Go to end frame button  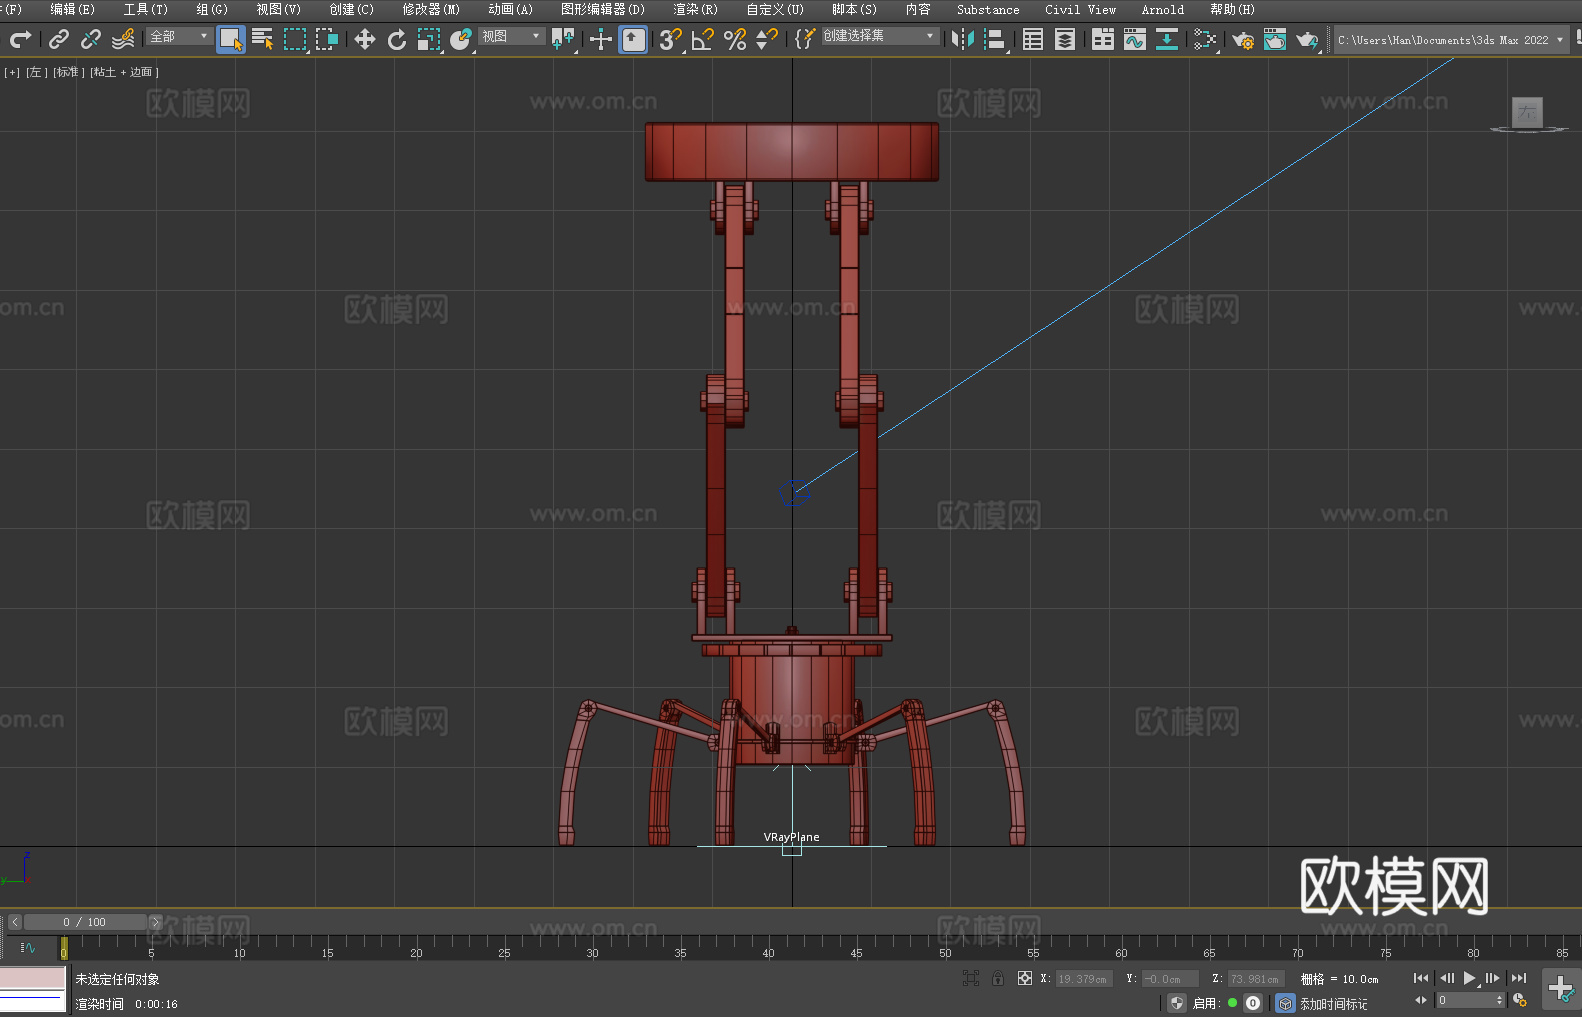tap(1519, 978)
